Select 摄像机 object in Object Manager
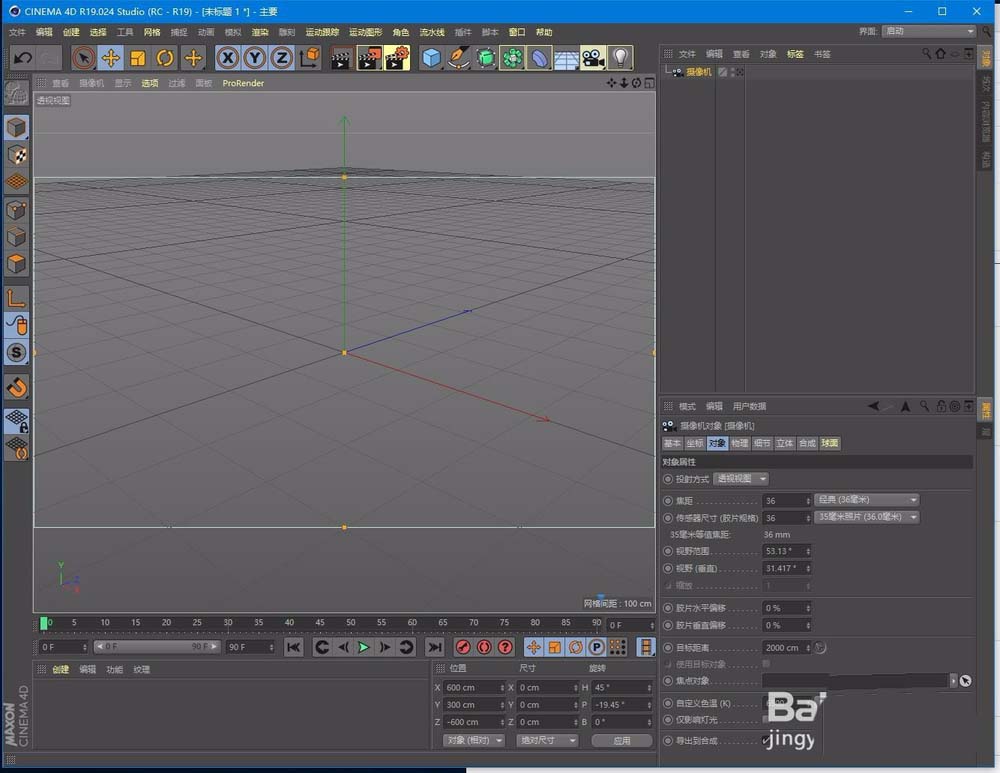Screen dimensions: 1000x773 [699, 72]
